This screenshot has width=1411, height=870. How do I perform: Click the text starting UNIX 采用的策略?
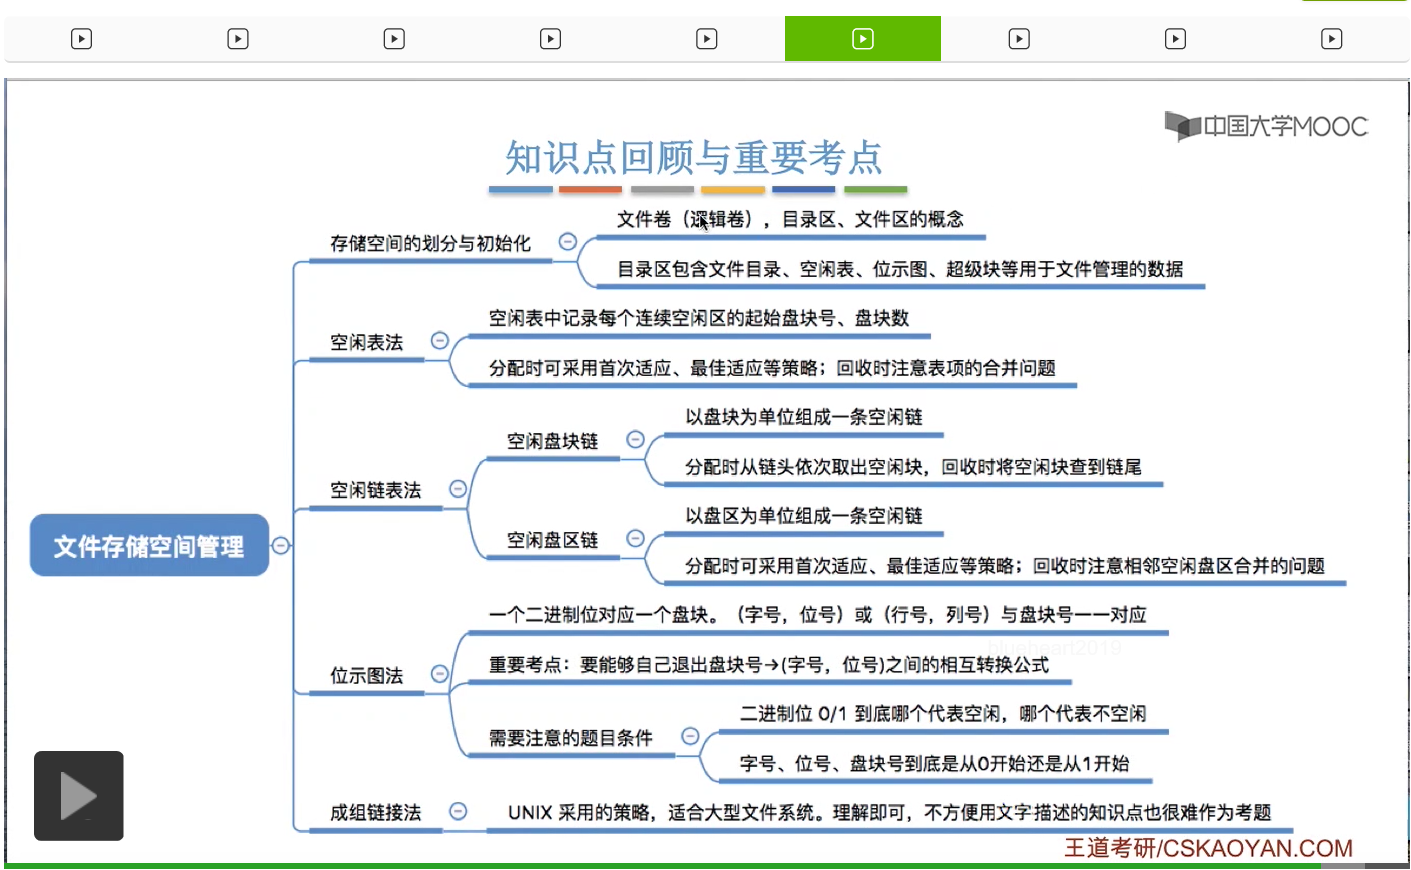click(890, 812)
